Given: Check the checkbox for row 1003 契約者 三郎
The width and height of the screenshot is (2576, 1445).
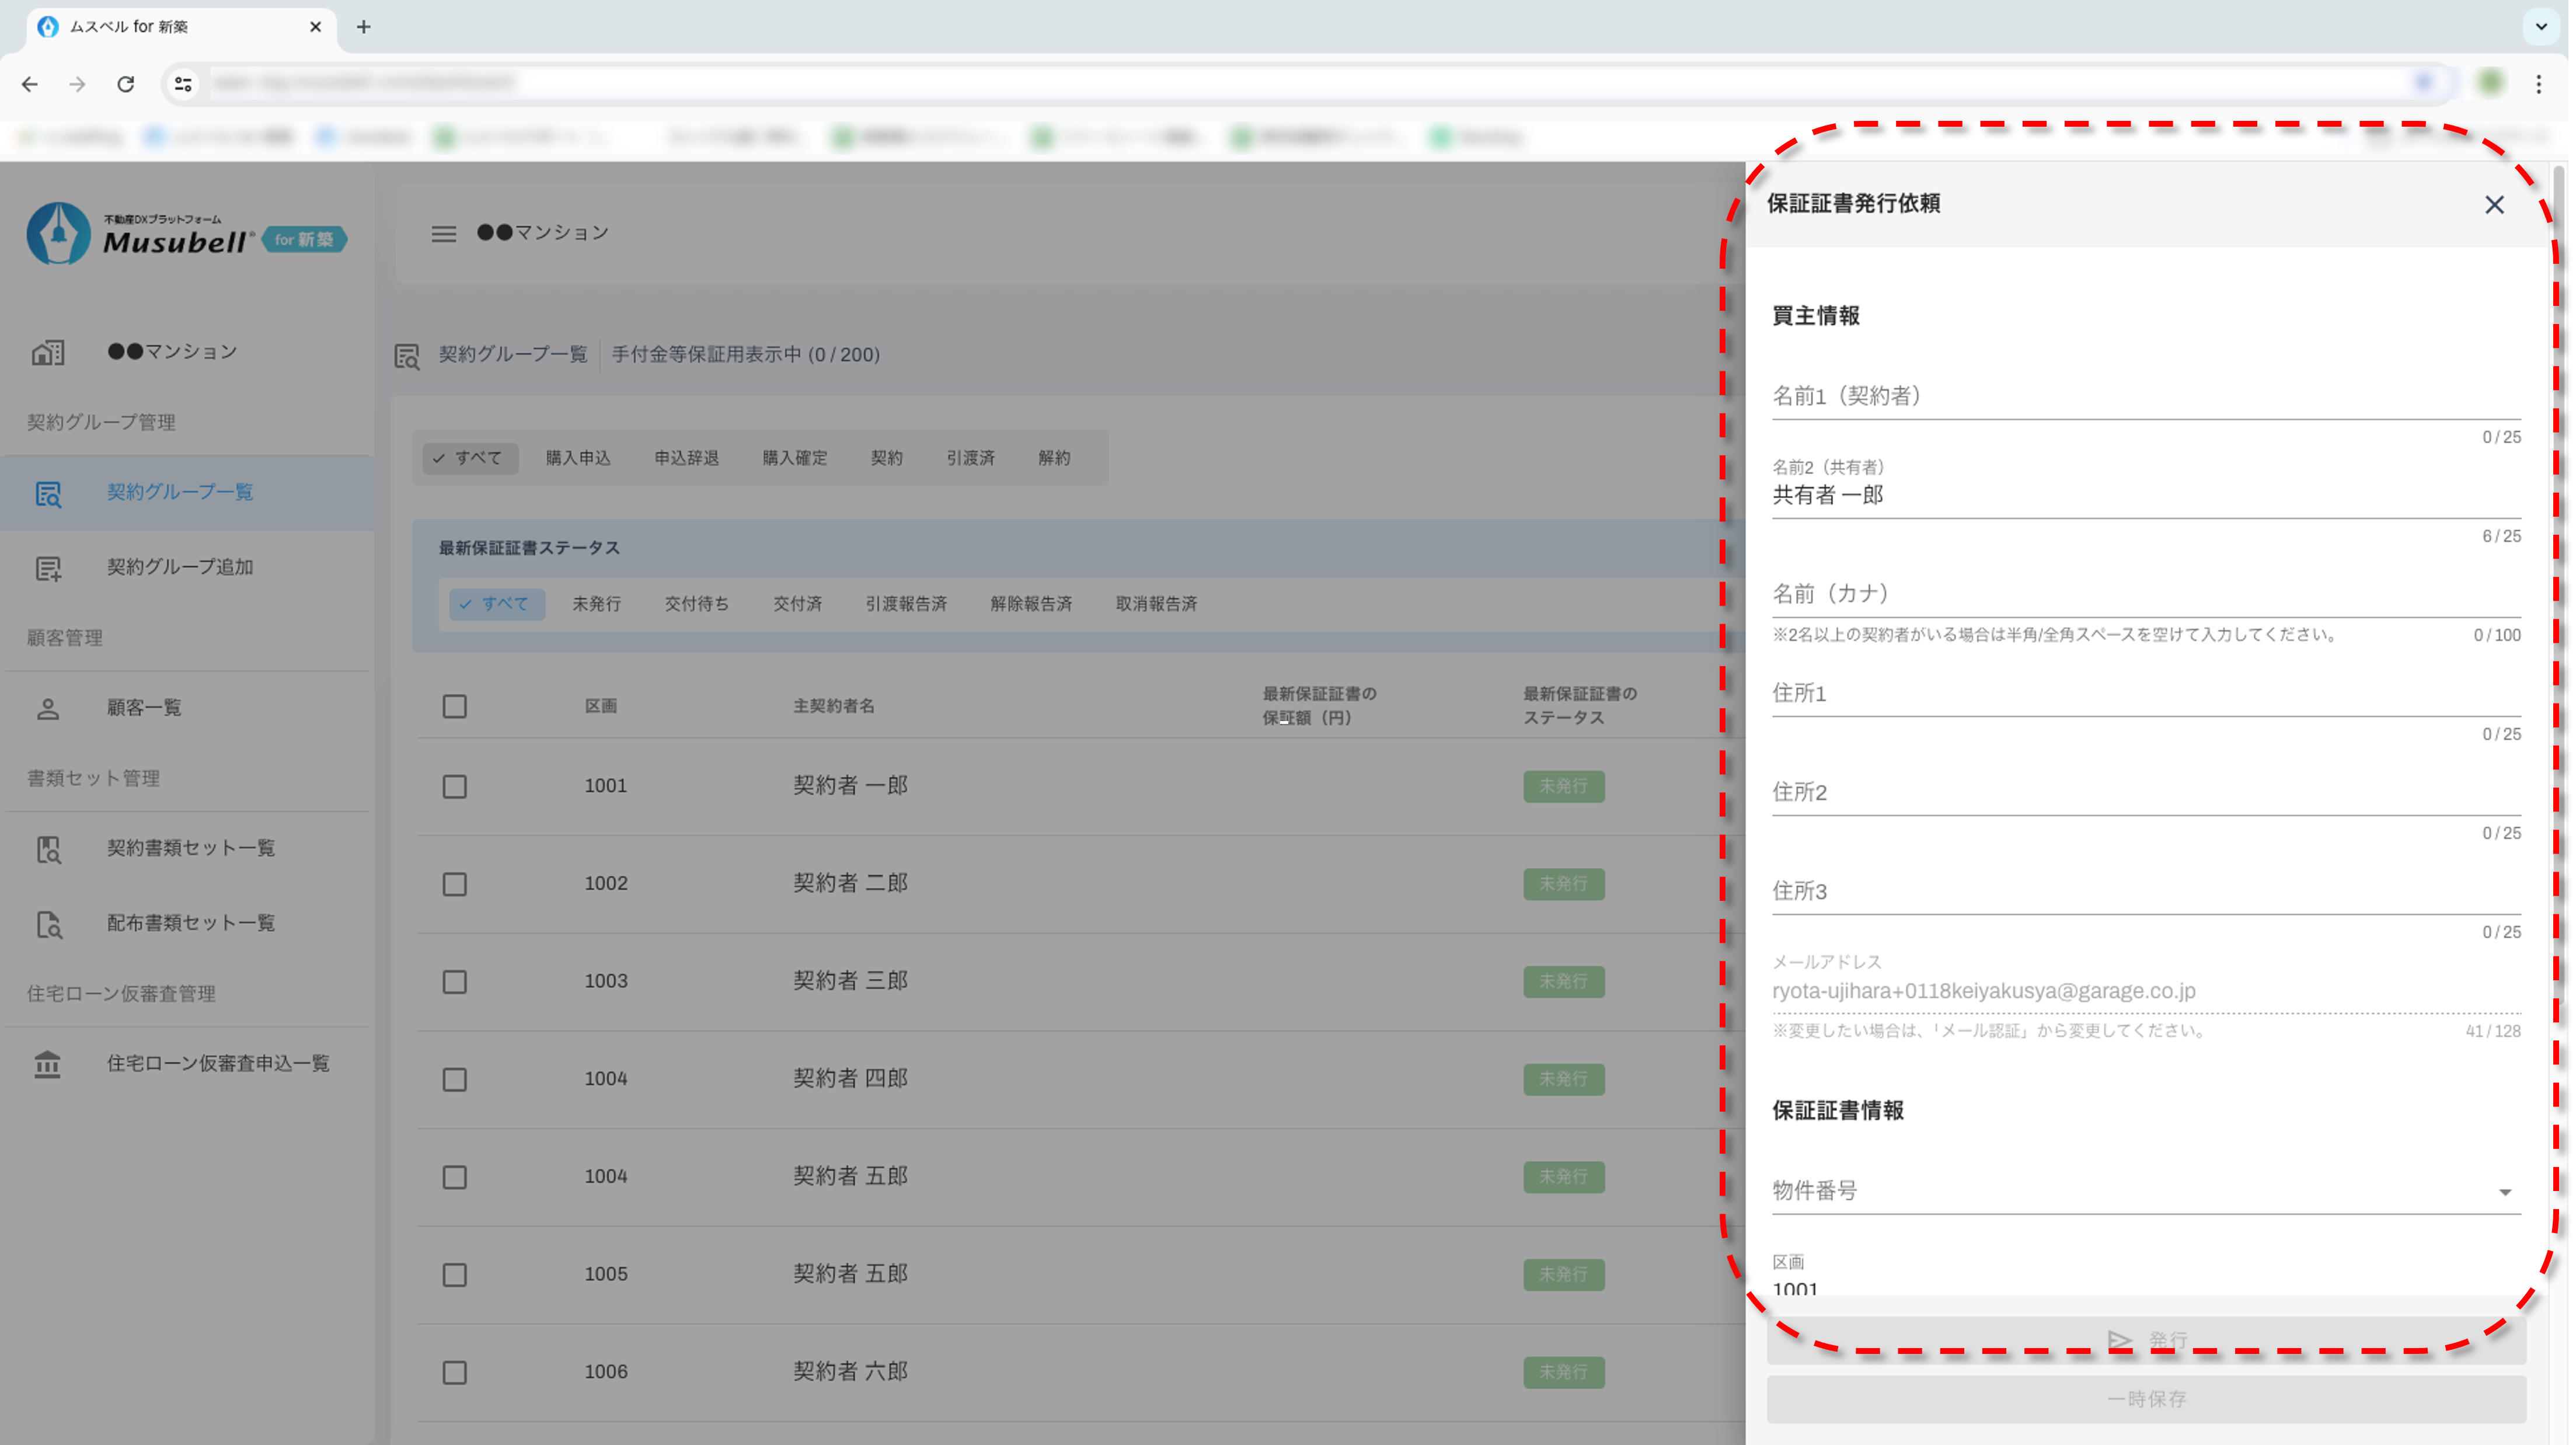Looking at the screenshot, I should click(x=454, y=981).
